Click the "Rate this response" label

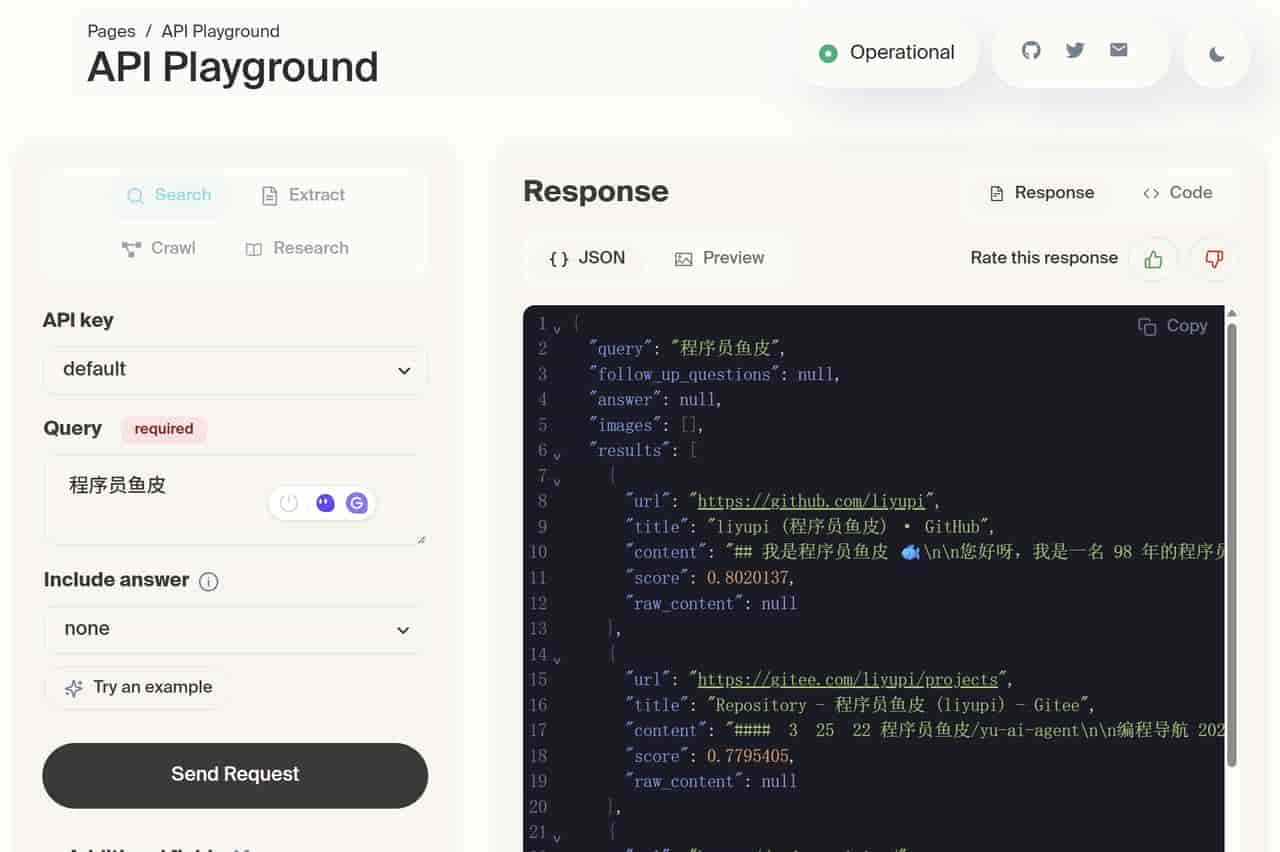(1044, 258)
